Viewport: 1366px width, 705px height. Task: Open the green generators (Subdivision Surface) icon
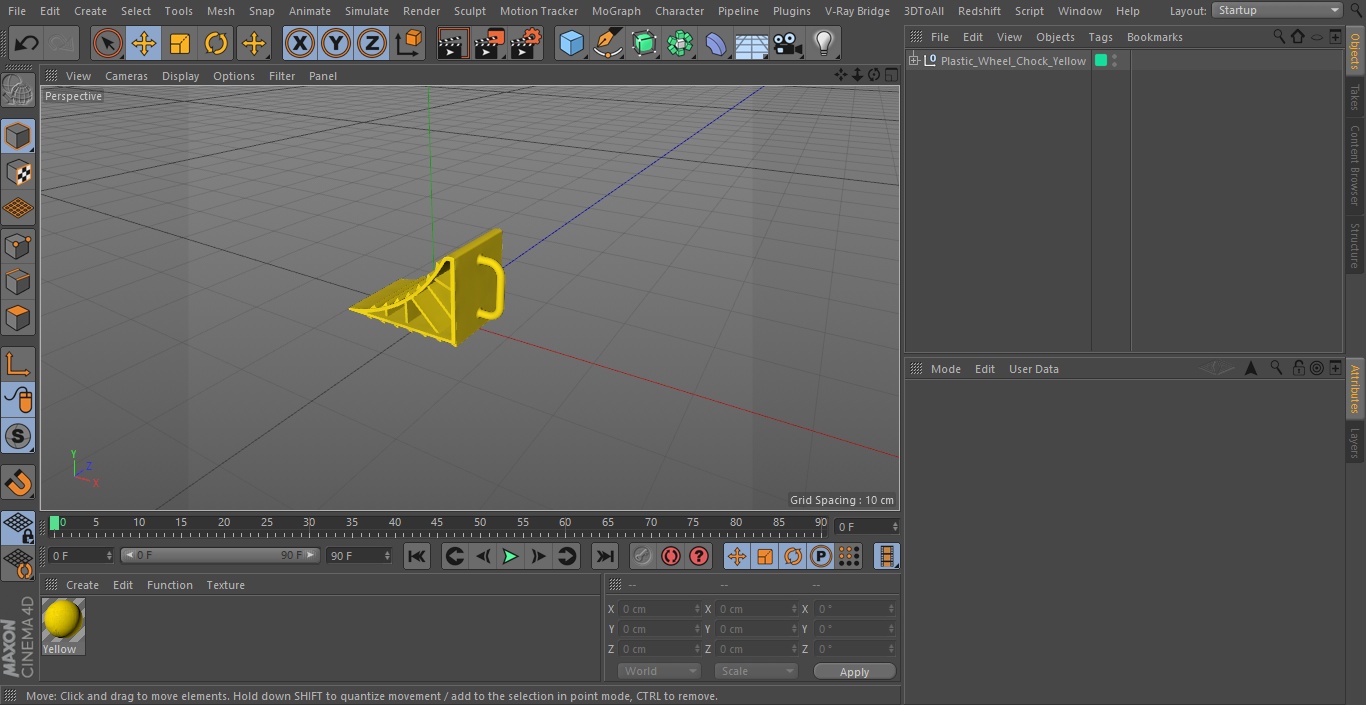coord(644,43)
